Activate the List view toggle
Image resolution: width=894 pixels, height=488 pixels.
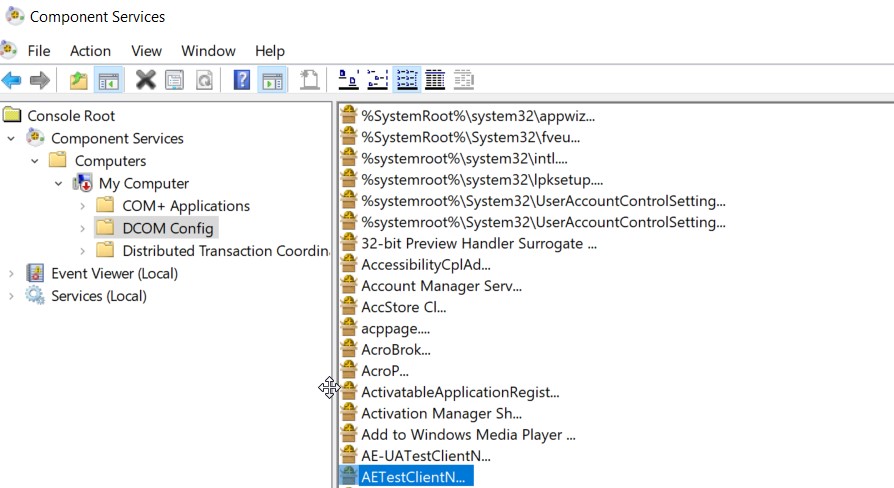click(406, 80)
